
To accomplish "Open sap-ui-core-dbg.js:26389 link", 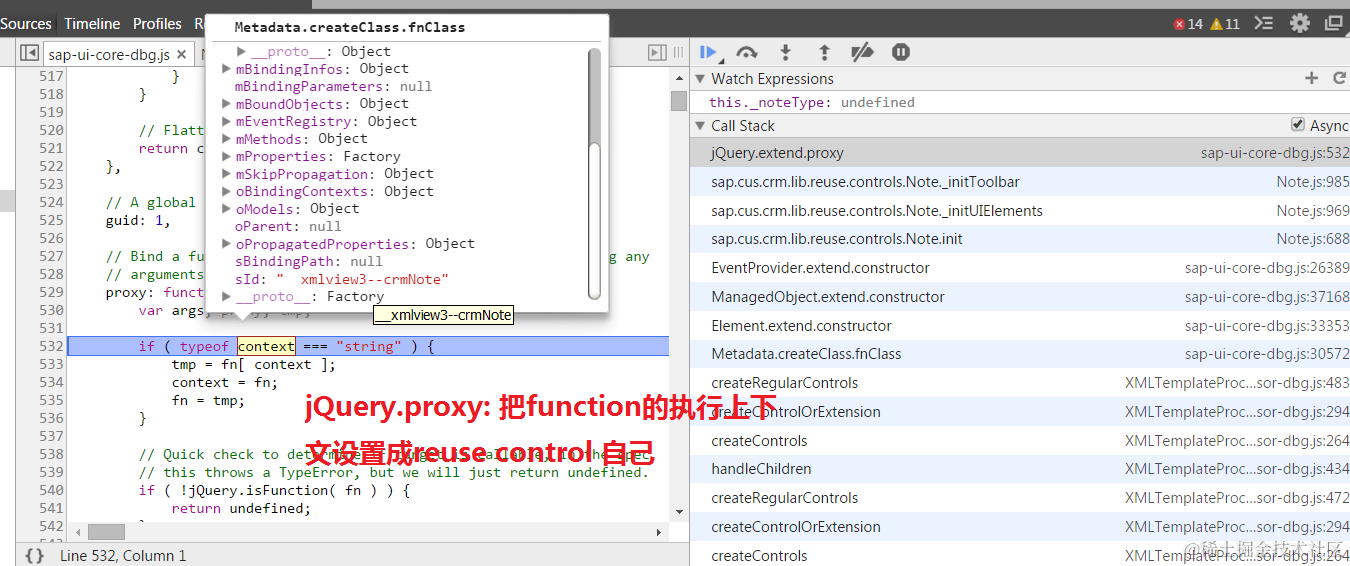I will [1267, 268].
